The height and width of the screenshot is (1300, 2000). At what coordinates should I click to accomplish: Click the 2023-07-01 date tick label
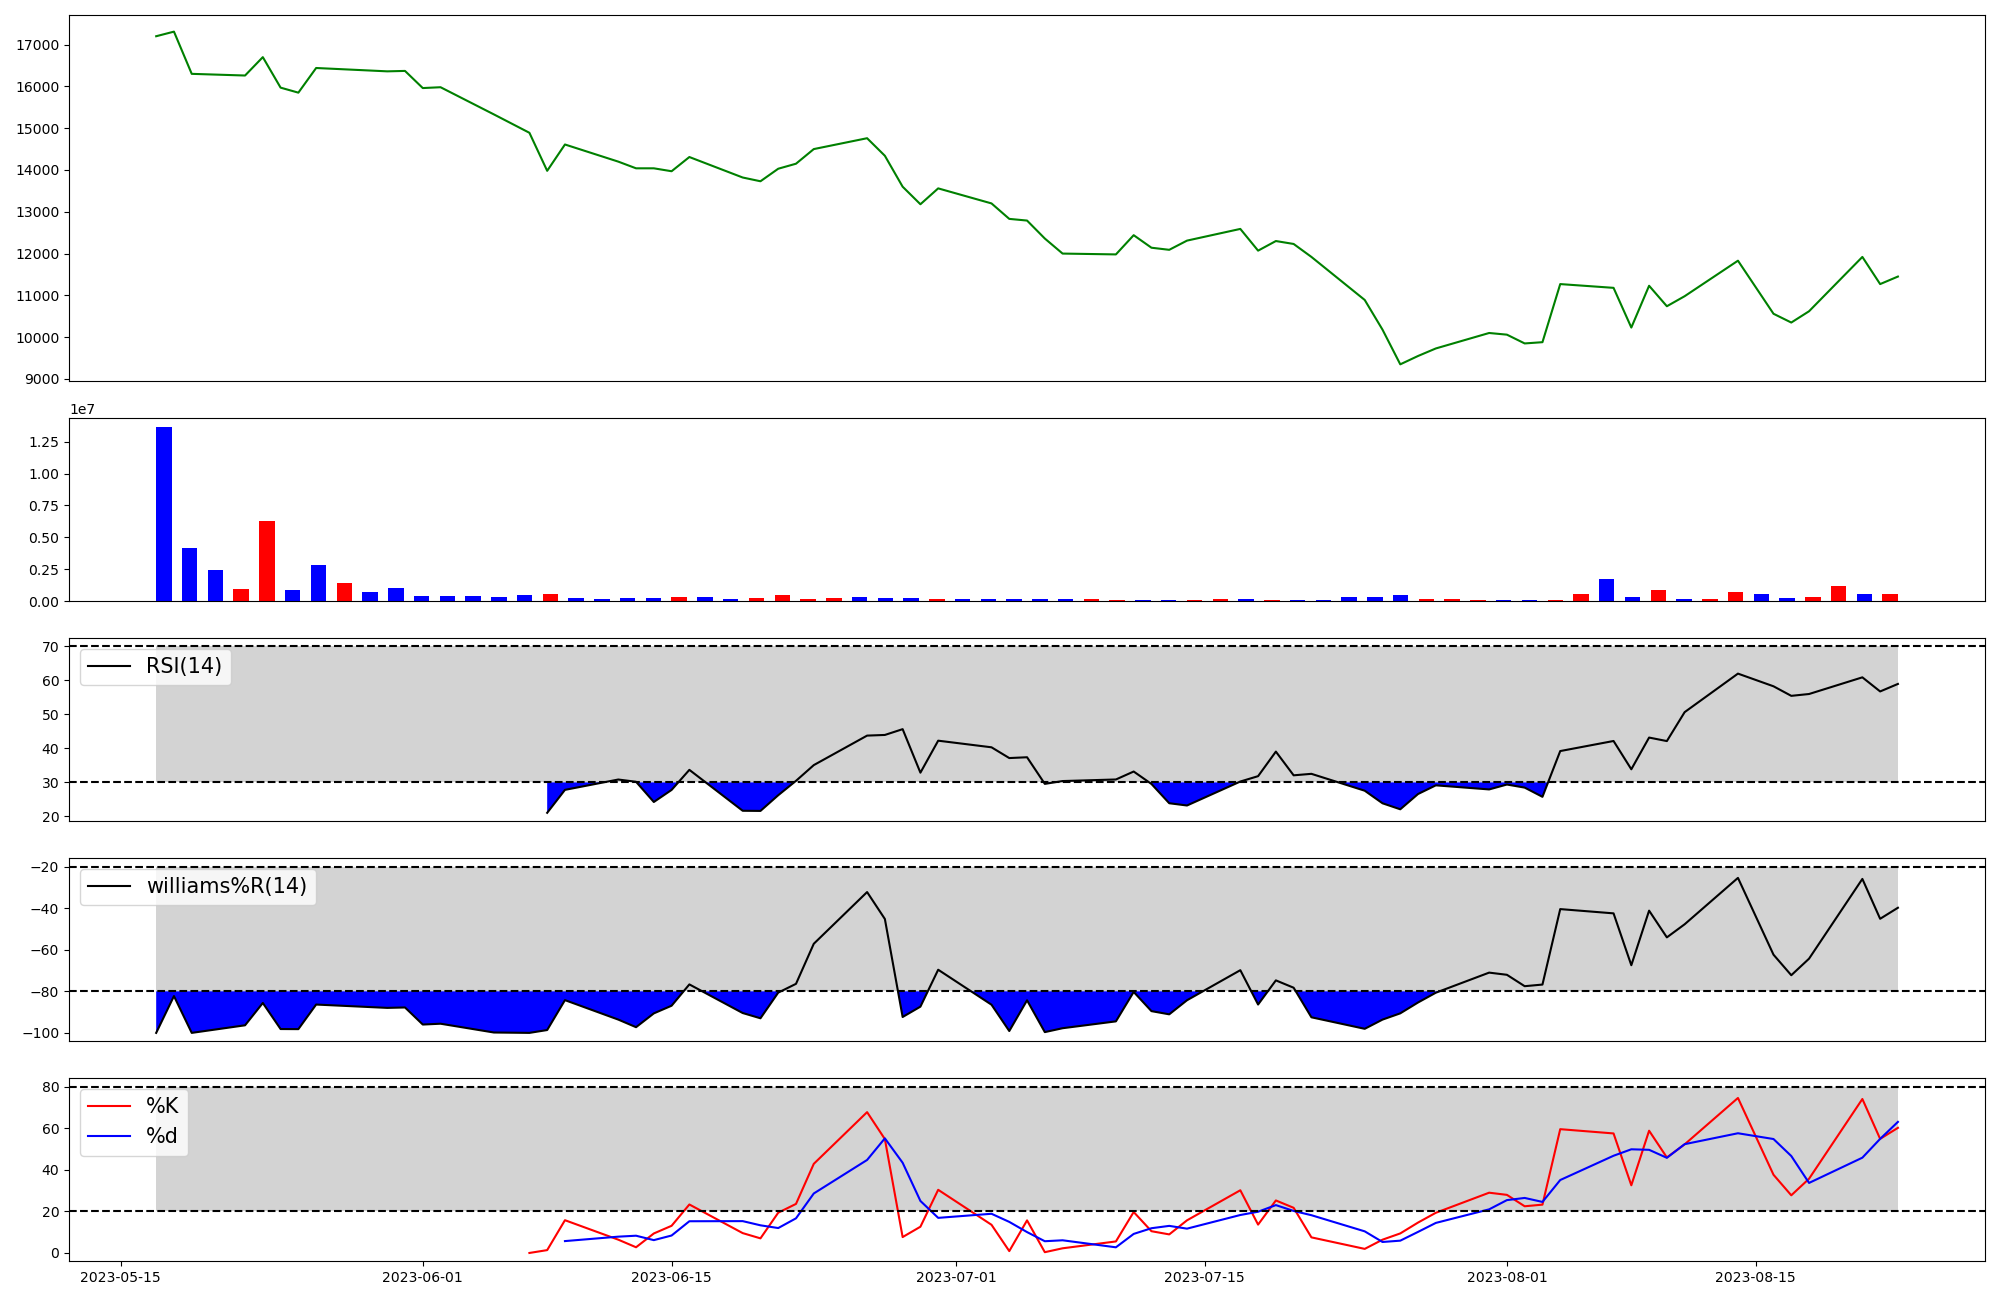pyautogui.click(x=956, y=1277)
